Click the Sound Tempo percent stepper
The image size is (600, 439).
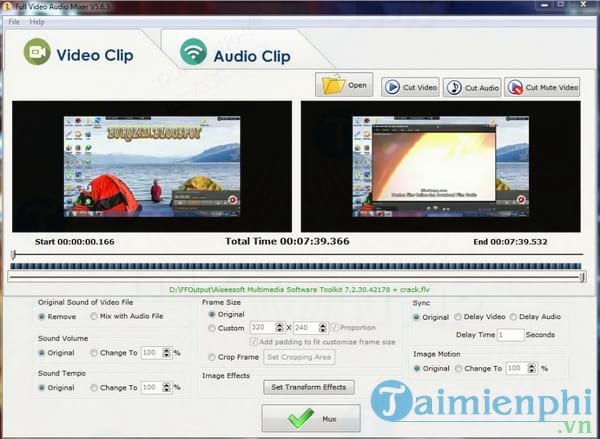tap(166, 388)
